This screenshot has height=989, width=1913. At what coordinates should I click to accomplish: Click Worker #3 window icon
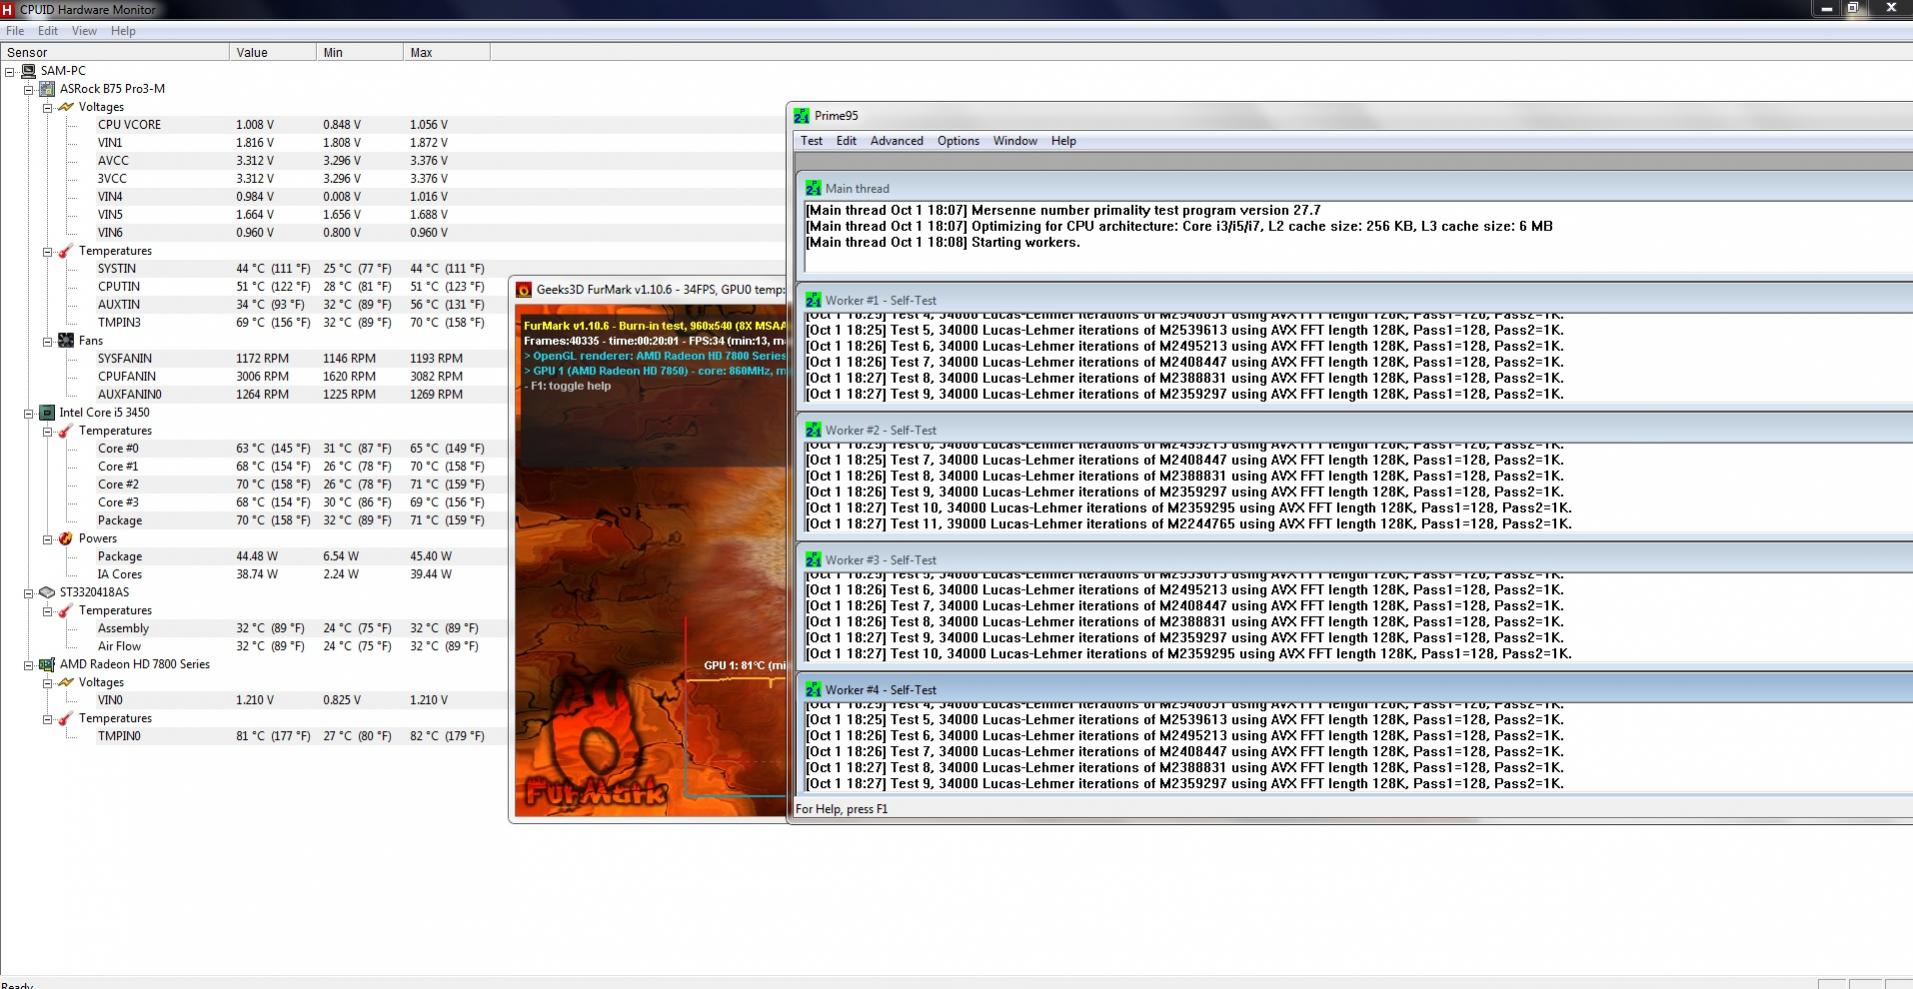(x=813, y=560)
